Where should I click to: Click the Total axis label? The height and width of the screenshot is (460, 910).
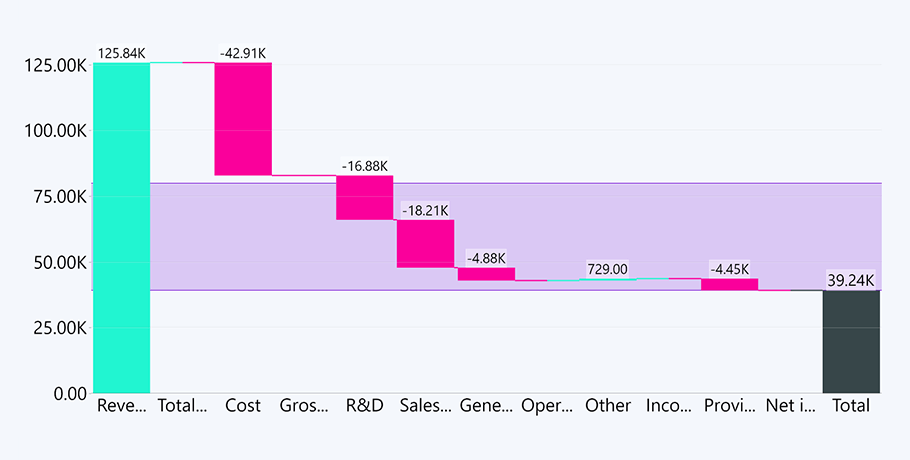click(x=851, y=406)
